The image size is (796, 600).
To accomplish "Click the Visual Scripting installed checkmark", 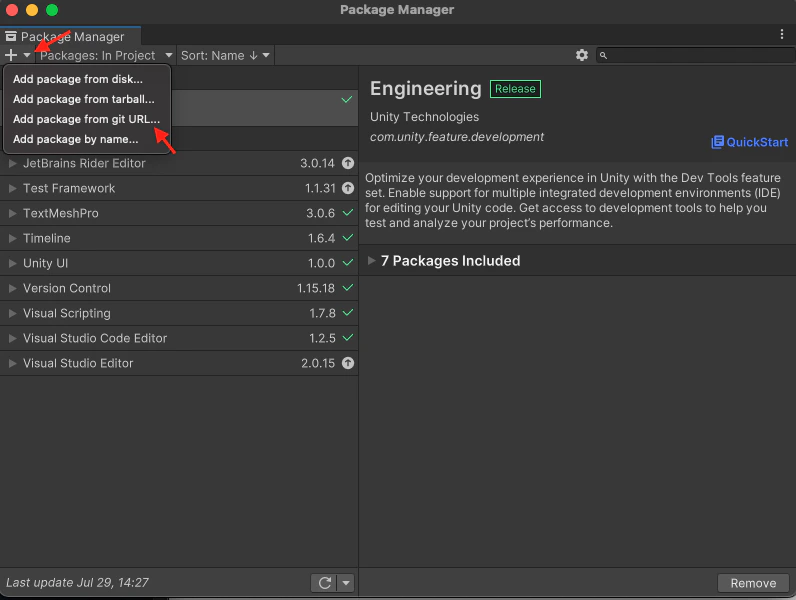I will 348,313.
